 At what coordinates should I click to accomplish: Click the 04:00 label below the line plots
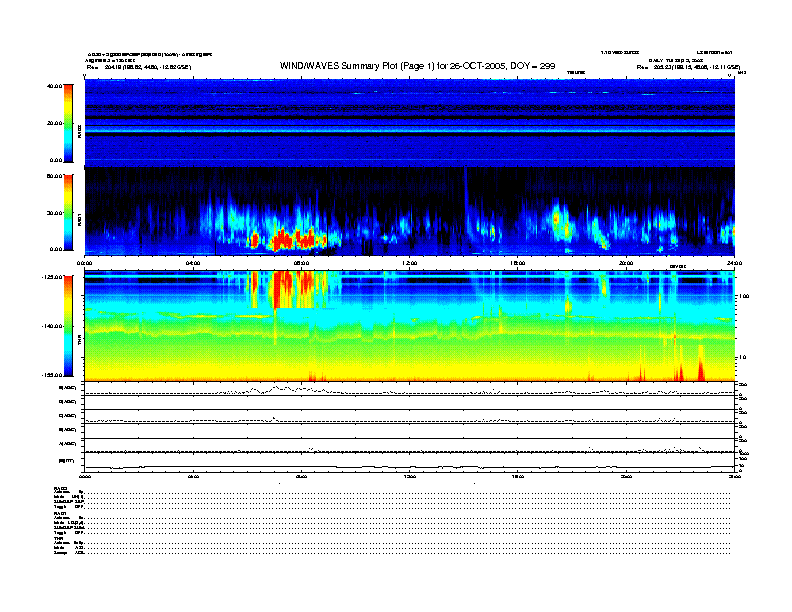[193, 476]
